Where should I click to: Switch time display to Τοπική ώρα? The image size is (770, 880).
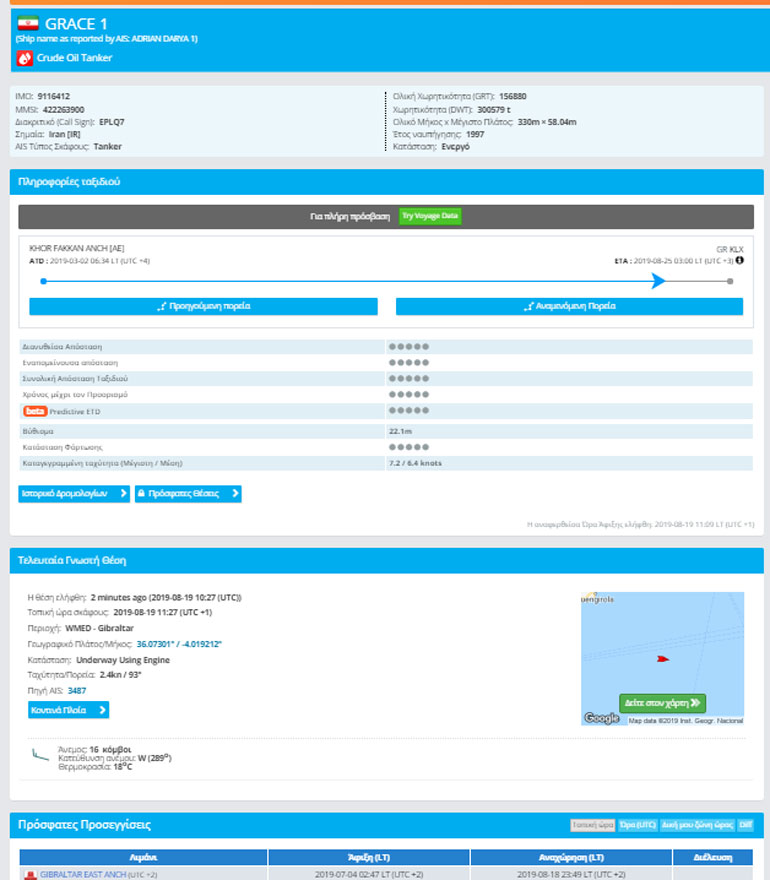click(x=589, y=825)
